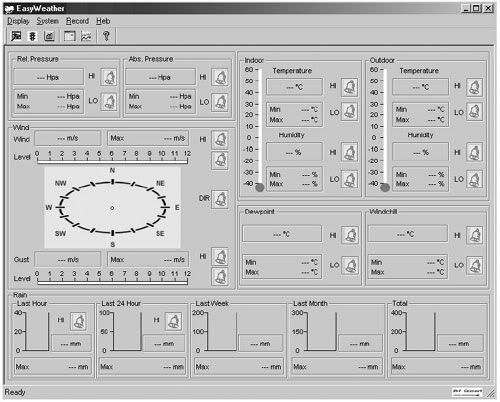This screenshot has height=402, width=500.
Task: Click the Gust level 0-12 scale
Action: click(112, 277)
